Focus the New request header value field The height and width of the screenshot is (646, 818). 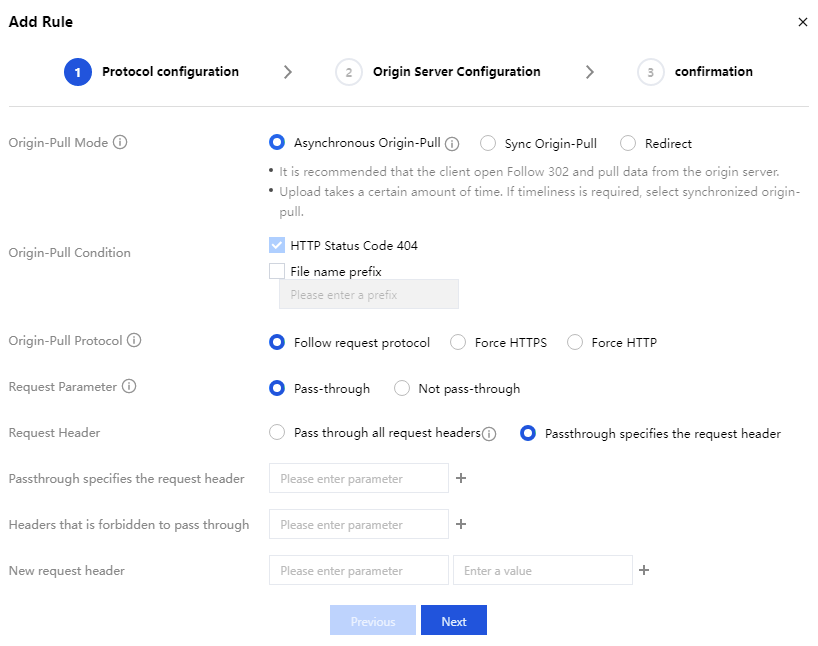[542, 571]
